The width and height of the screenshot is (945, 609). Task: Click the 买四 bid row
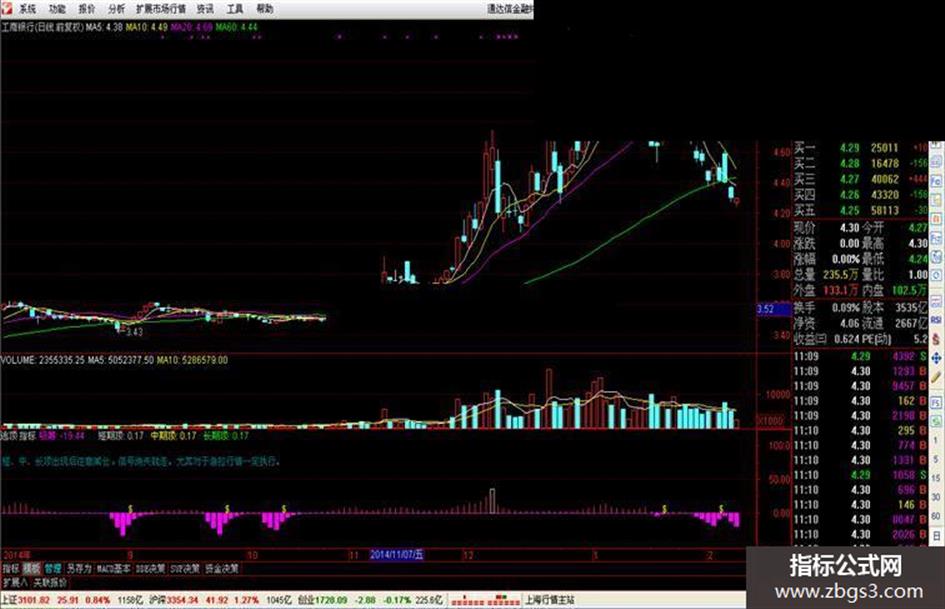pyautogui.click(x=859, y=195)
